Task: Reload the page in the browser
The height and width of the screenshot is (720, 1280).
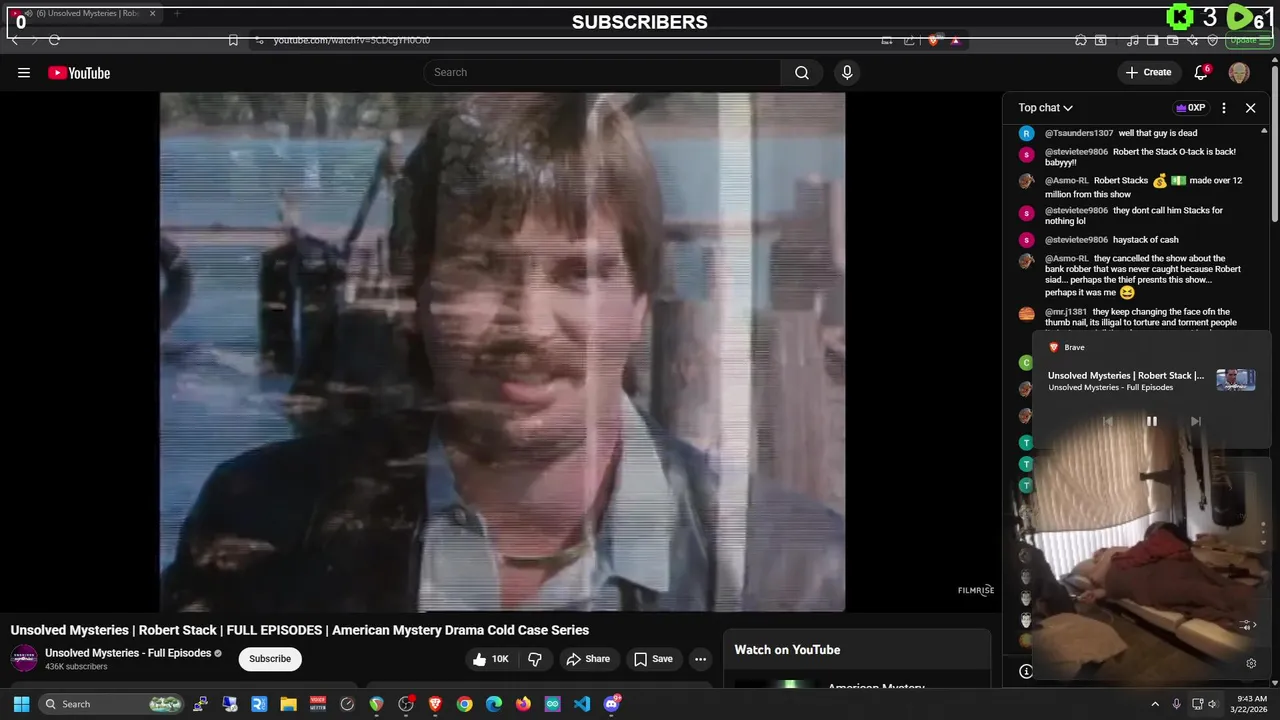Action: [x=54, y=40]
